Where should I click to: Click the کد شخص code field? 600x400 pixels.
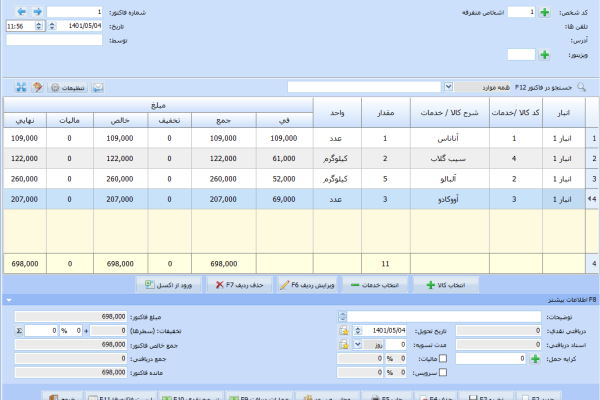click(x=521, y=12)
